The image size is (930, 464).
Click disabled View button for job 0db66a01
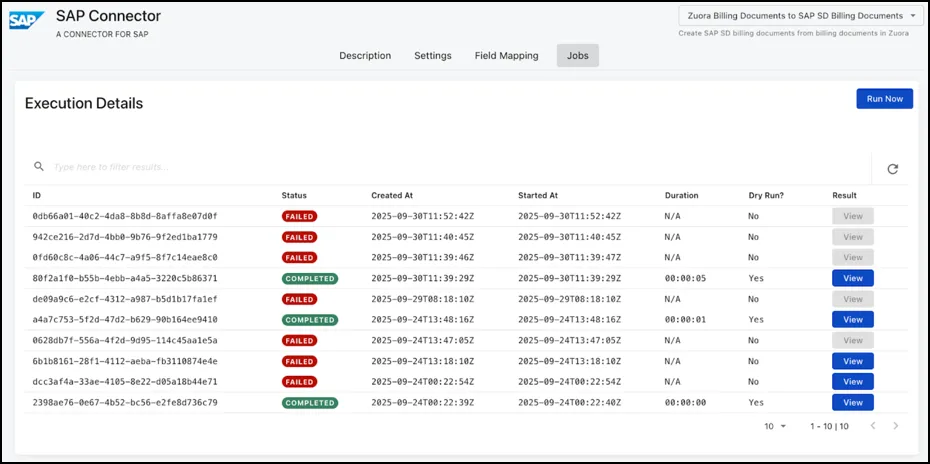coord(852,216)
